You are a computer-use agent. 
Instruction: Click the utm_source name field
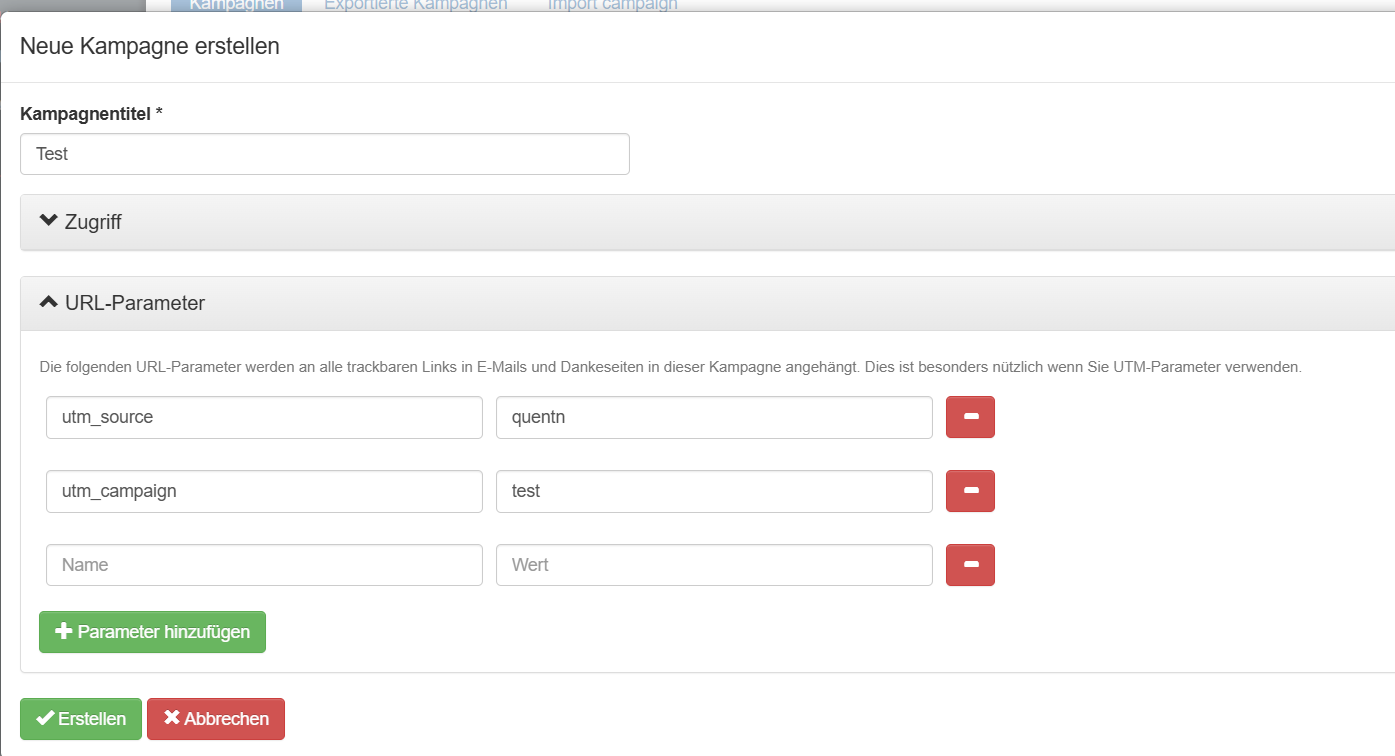click(x=264, y=417)
